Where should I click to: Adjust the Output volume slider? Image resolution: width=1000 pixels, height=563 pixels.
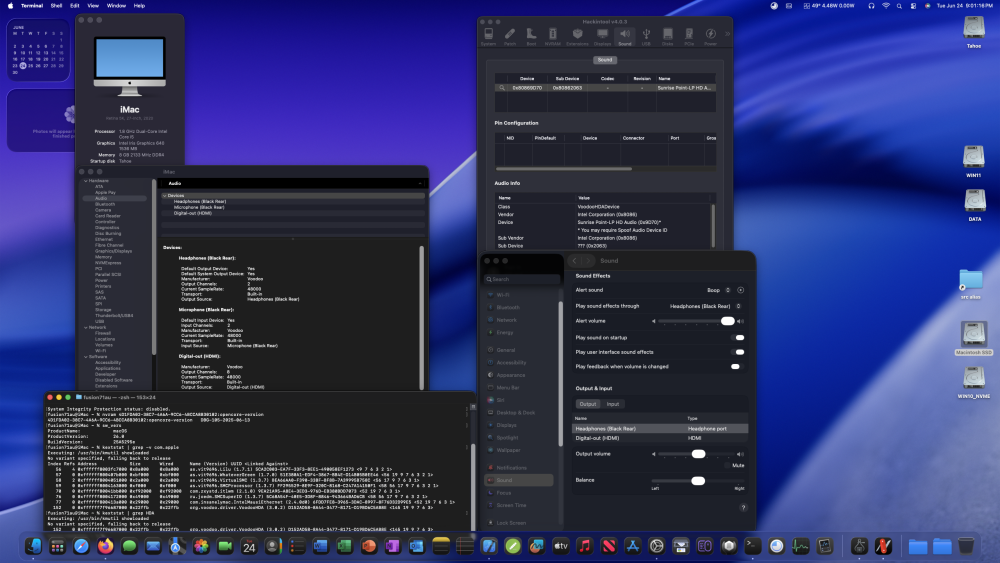click(x=698, y=454)
